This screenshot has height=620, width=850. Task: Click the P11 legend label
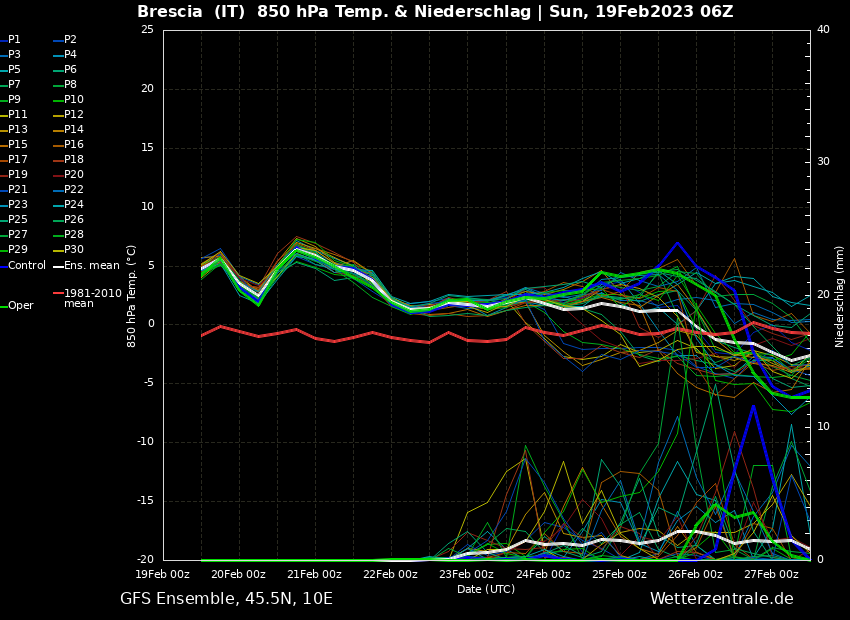tap(17, 114)
